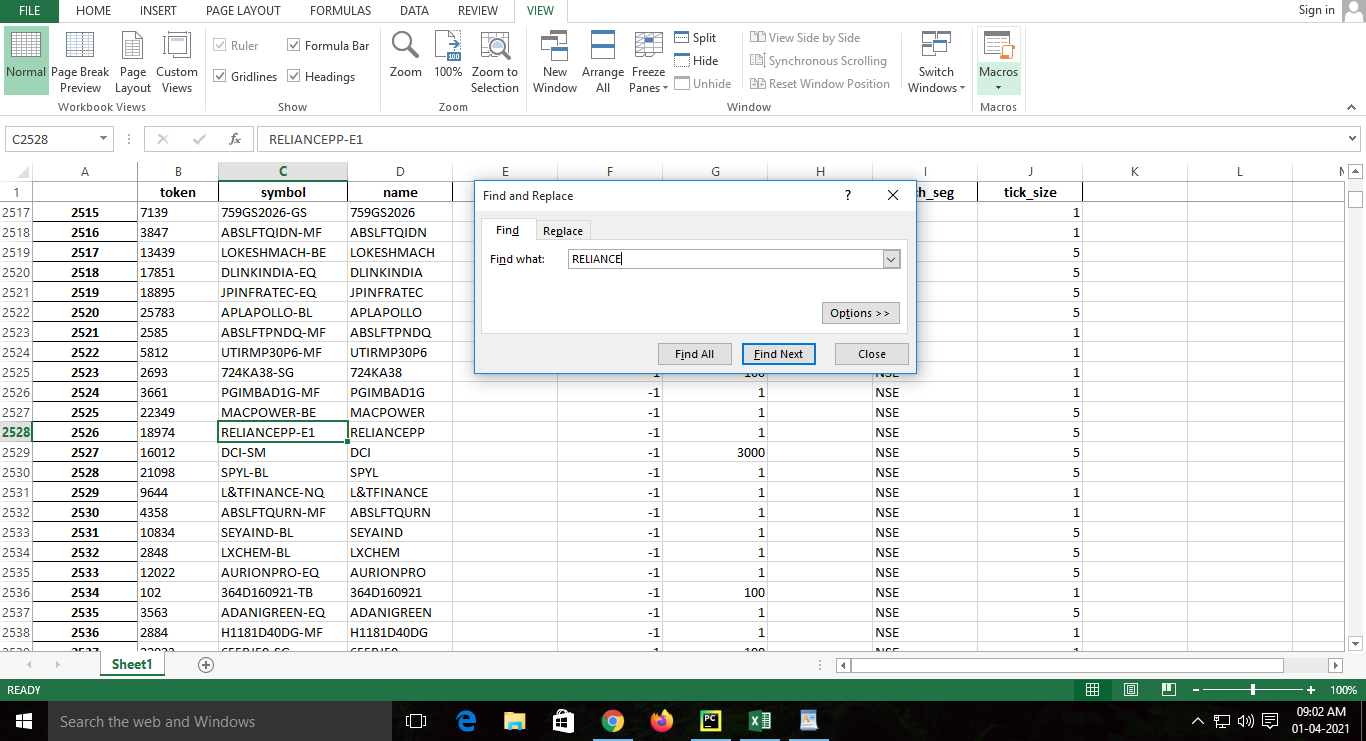
Task: Open File Explorer from taskbar
Action: 514,721
